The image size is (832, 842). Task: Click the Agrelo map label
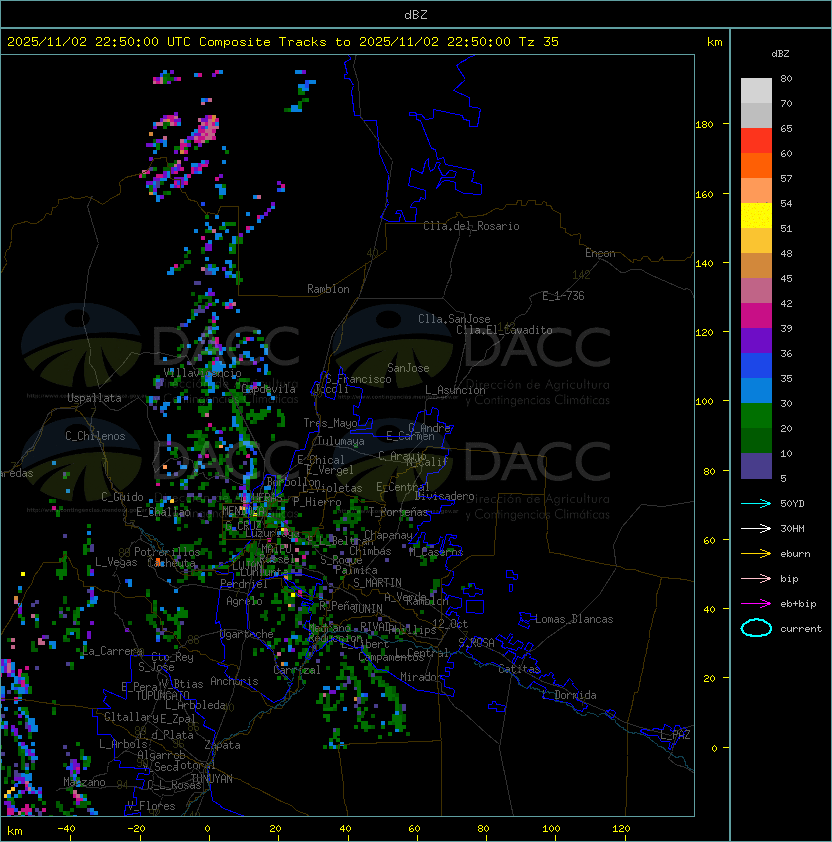(244, 601)
